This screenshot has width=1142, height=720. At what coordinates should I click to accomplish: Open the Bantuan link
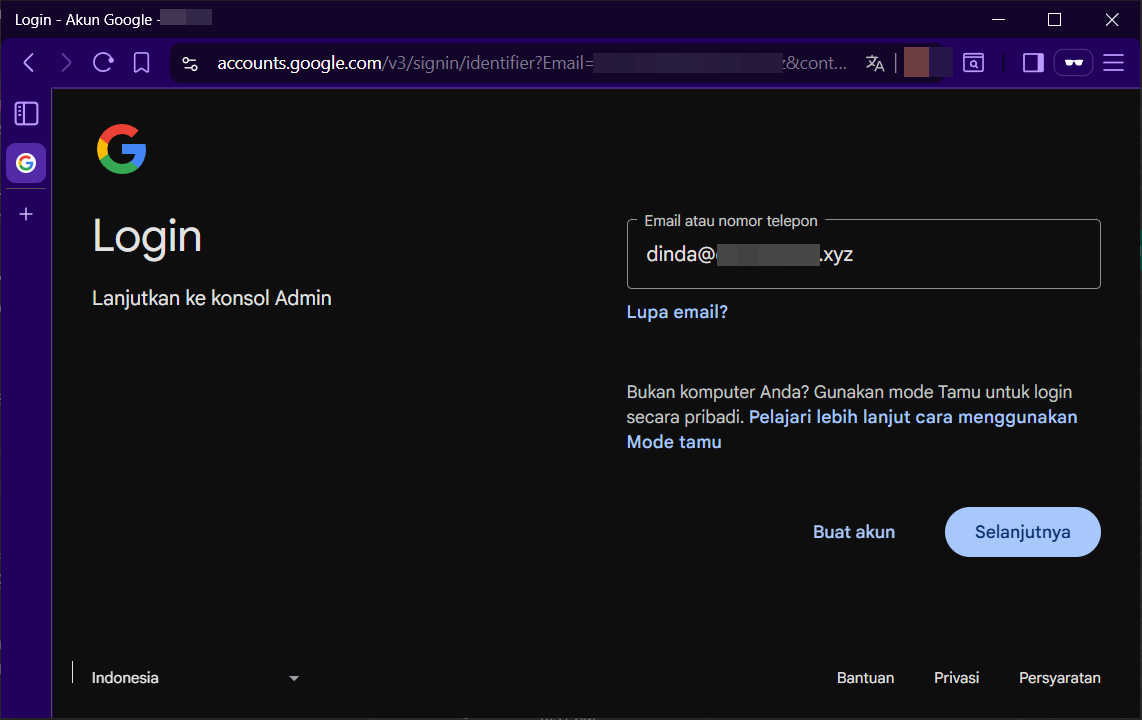pyautogui.click(x=865, y=678)
